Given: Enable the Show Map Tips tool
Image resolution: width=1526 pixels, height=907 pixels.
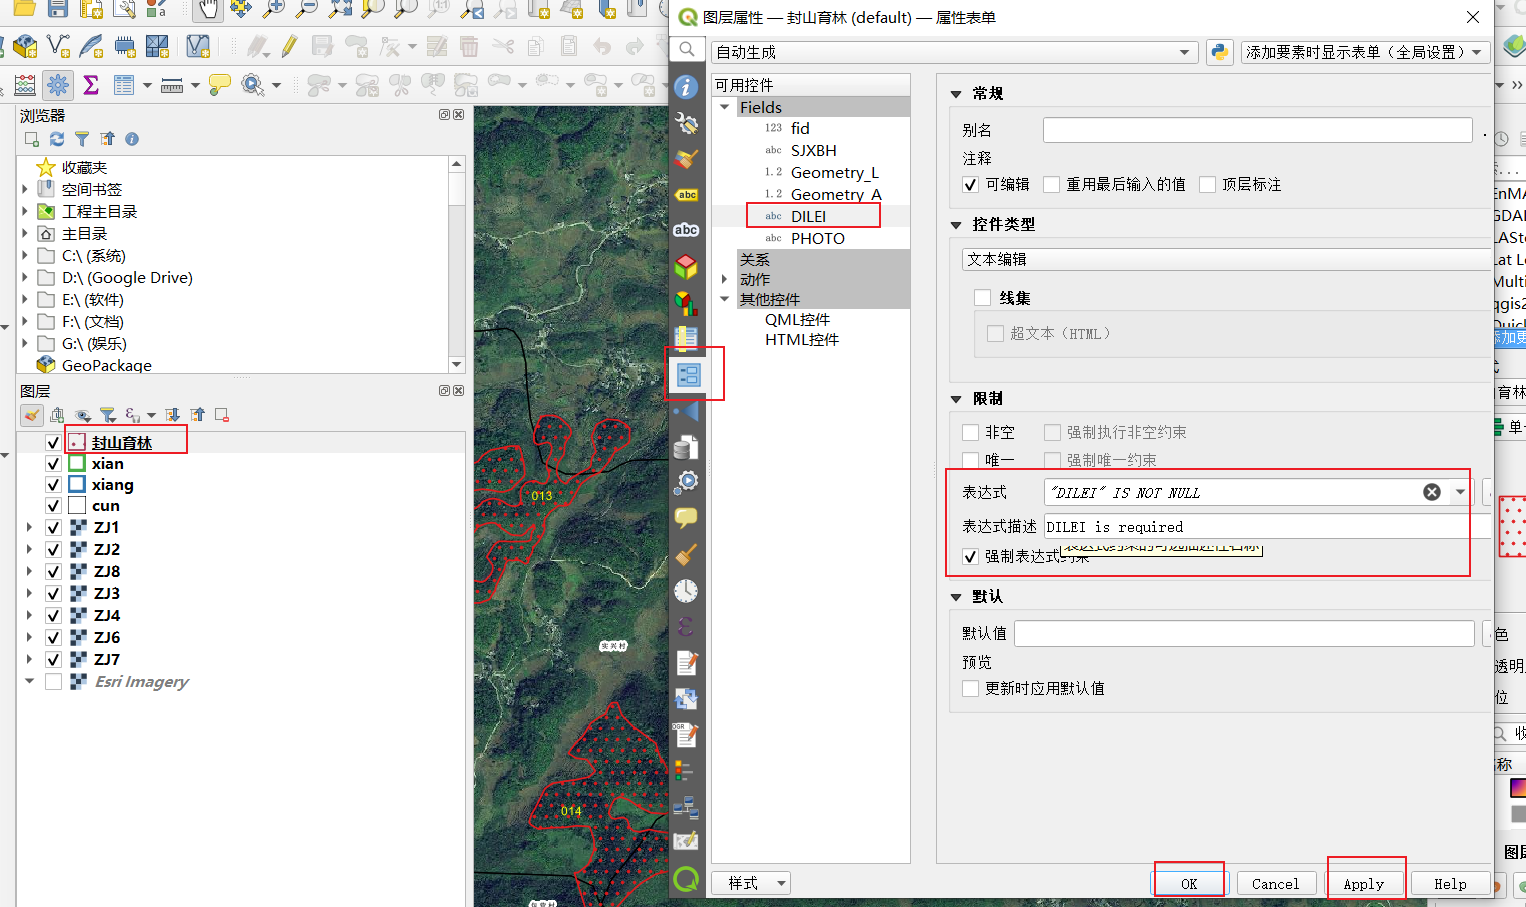Looking at the screenshot, I should [218, 85].
